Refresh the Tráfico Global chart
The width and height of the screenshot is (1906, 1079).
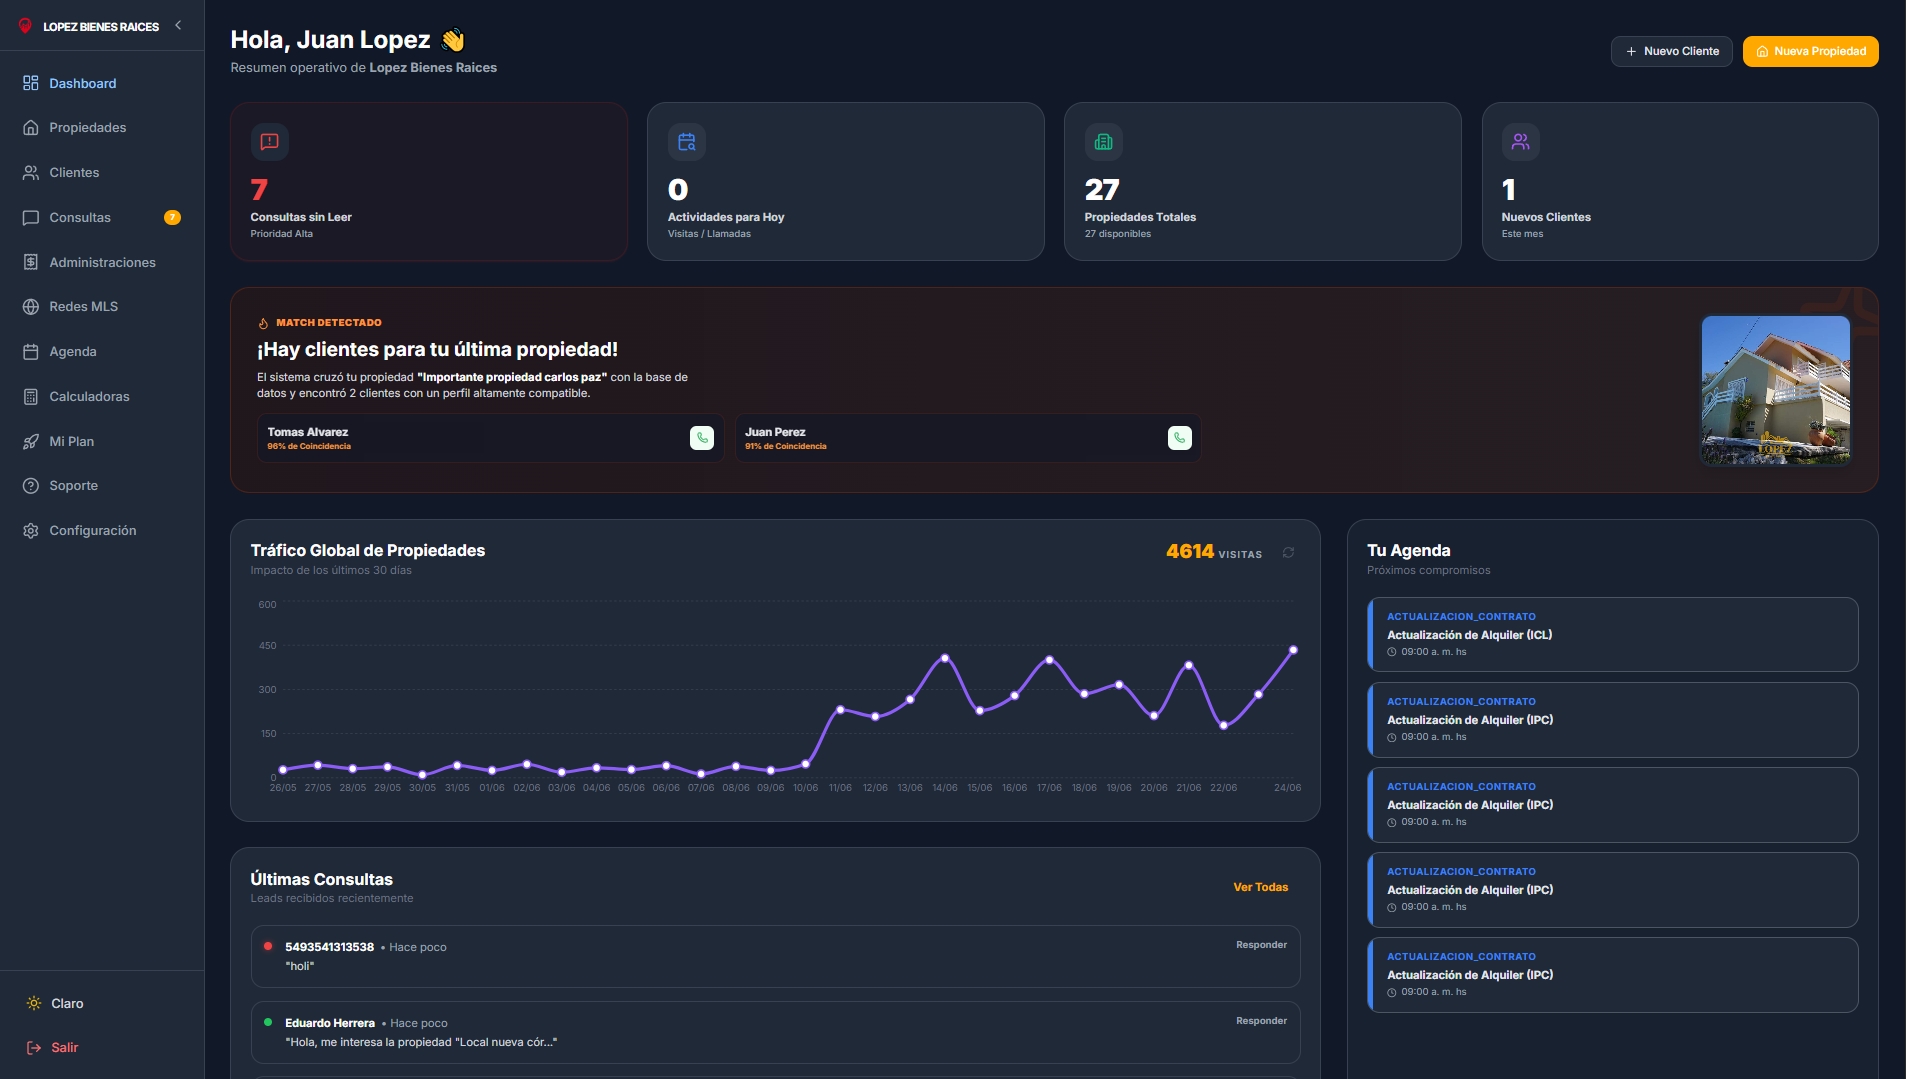tap(1288, 553)
